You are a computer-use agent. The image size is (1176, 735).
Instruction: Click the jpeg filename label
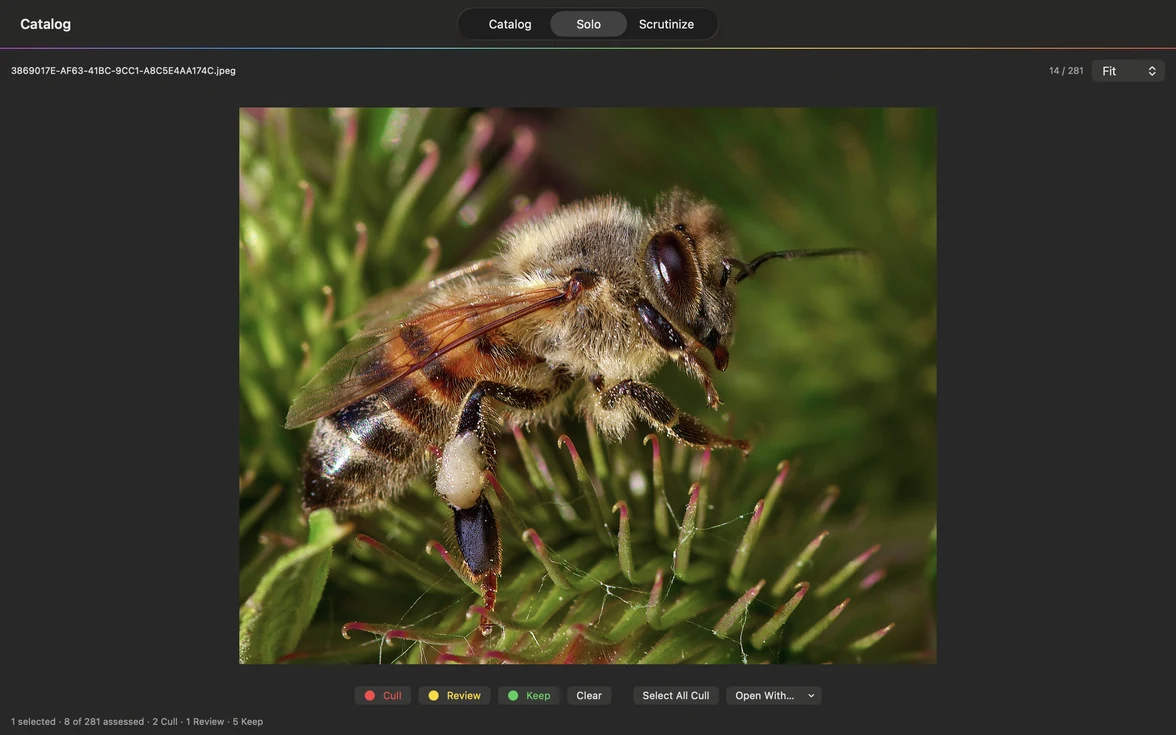(123, 70)
